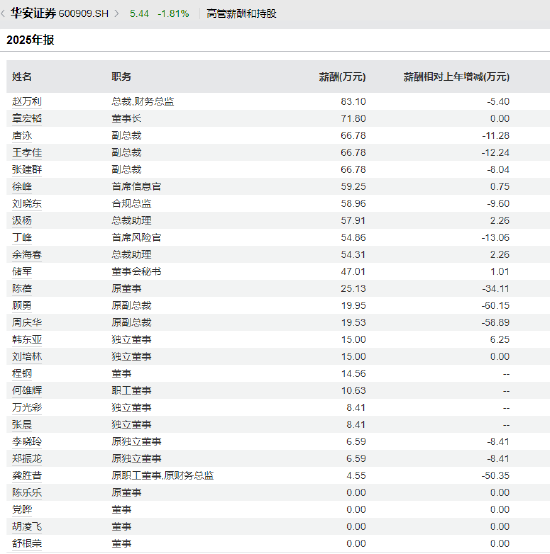This screenshot has width=550, height=554.
Task: View details for 刘晓东
Action: 27,204
